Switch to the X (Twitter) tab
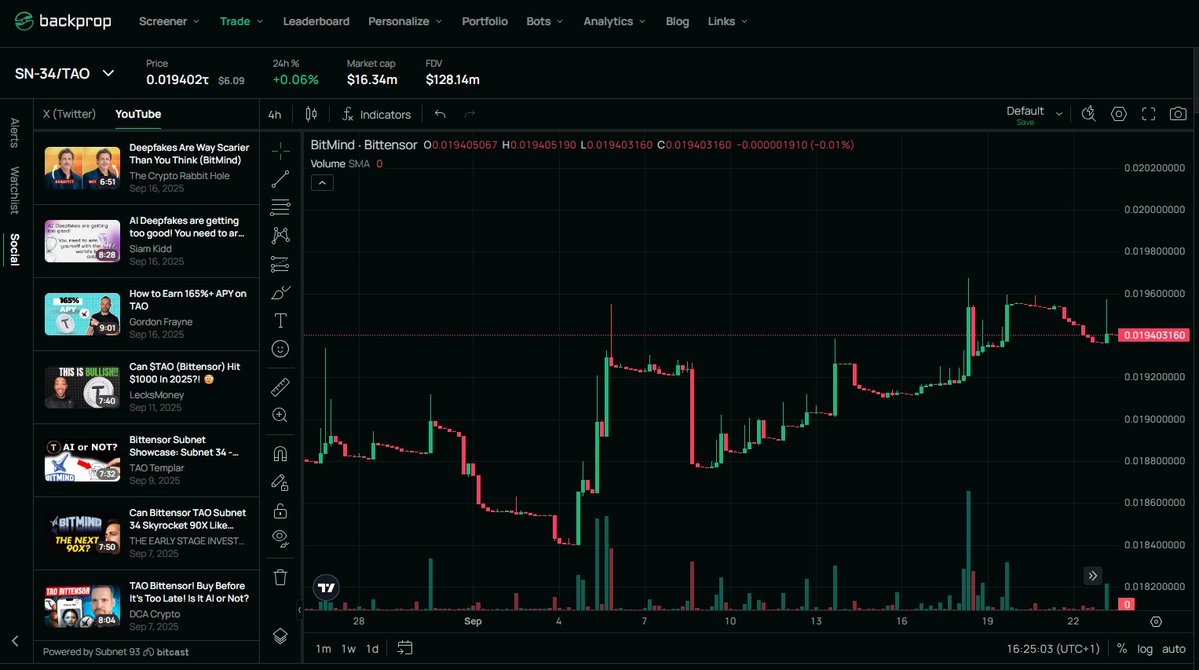Viewport: 1199px width, 670px height. [x=70, y=114]
